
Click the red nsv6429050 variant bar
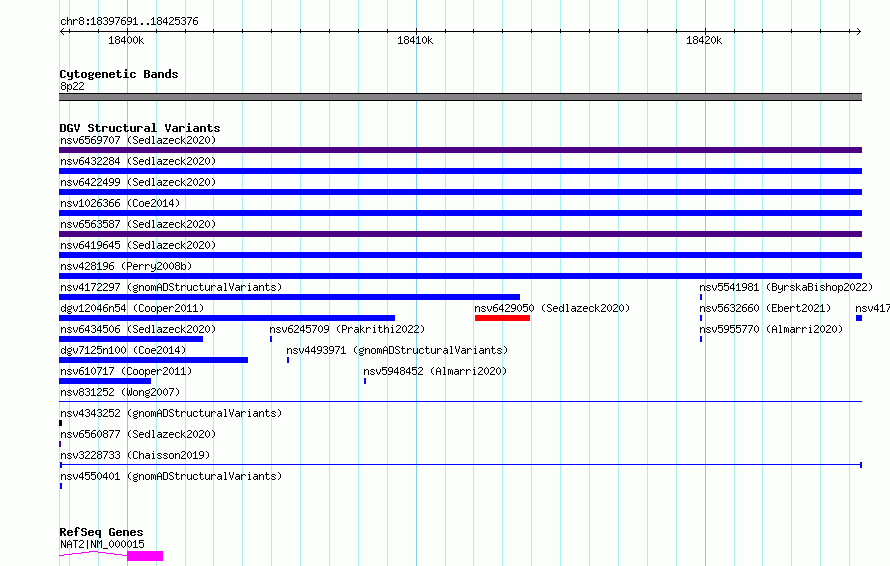pyautogui.click(x=502, y=318)
